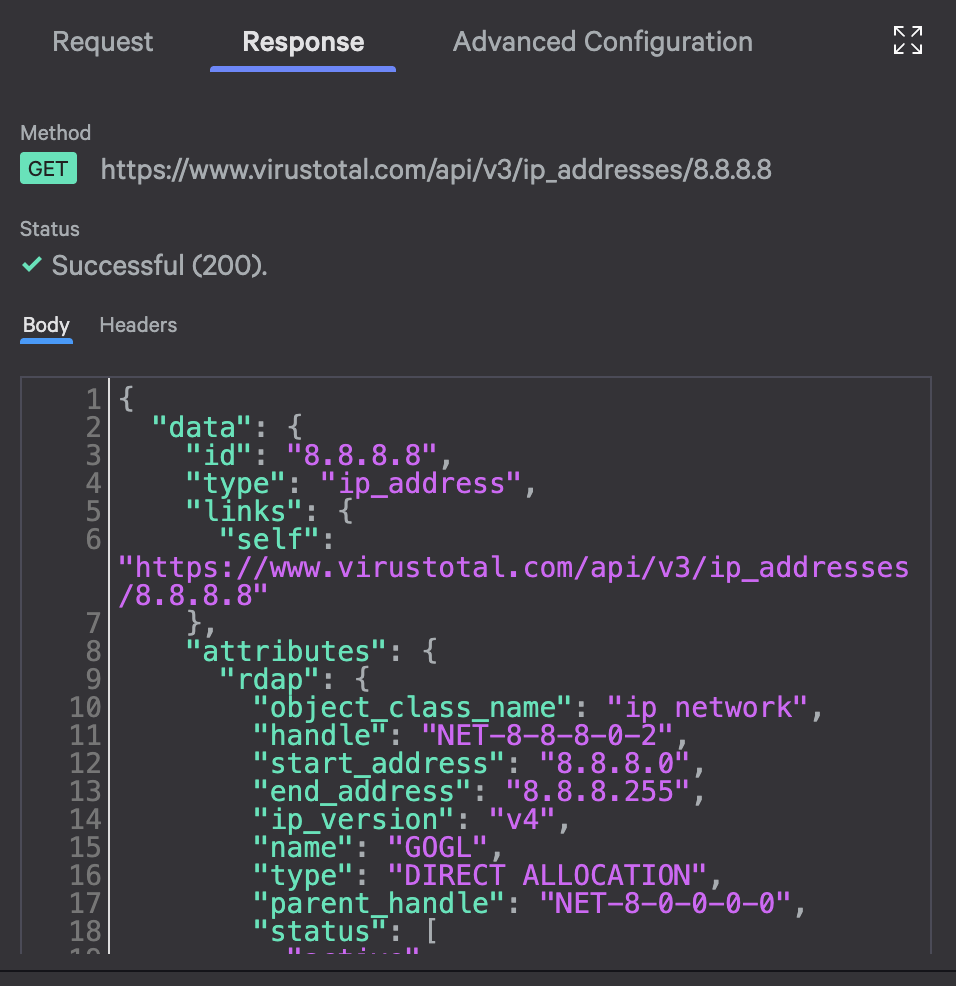The width and height of the screenshot is (956, 986).
Task: Select the Body sub-tab
Action: click(46, 325)
